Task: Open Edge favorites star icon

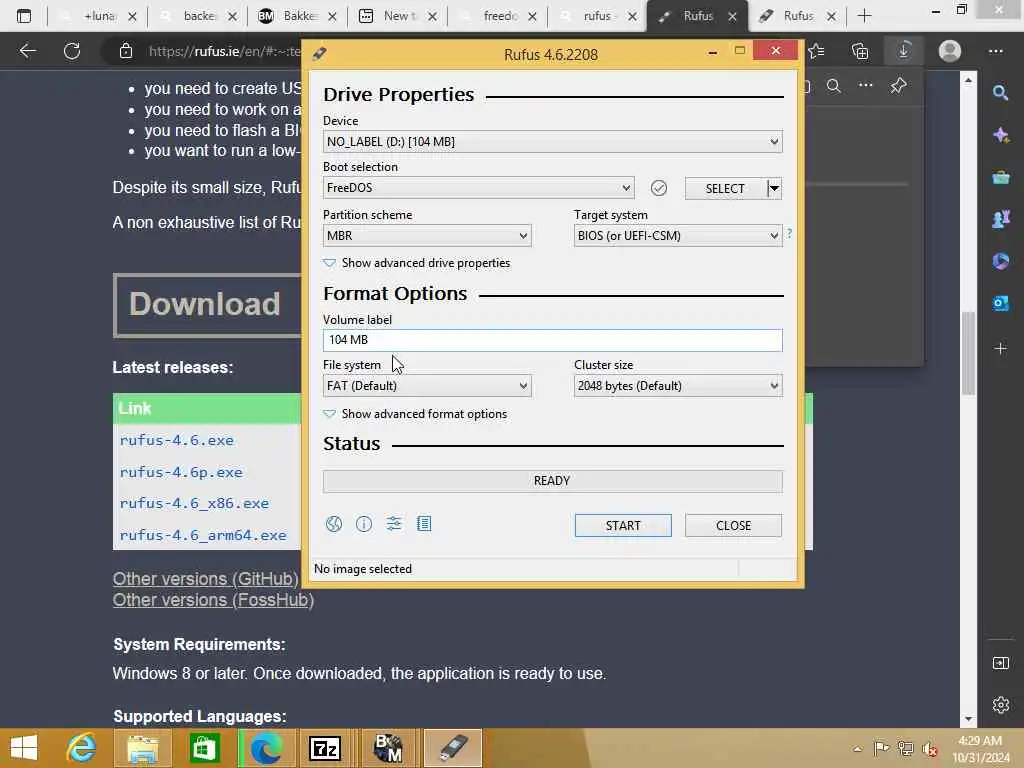Action: click(x=816, y=51)
